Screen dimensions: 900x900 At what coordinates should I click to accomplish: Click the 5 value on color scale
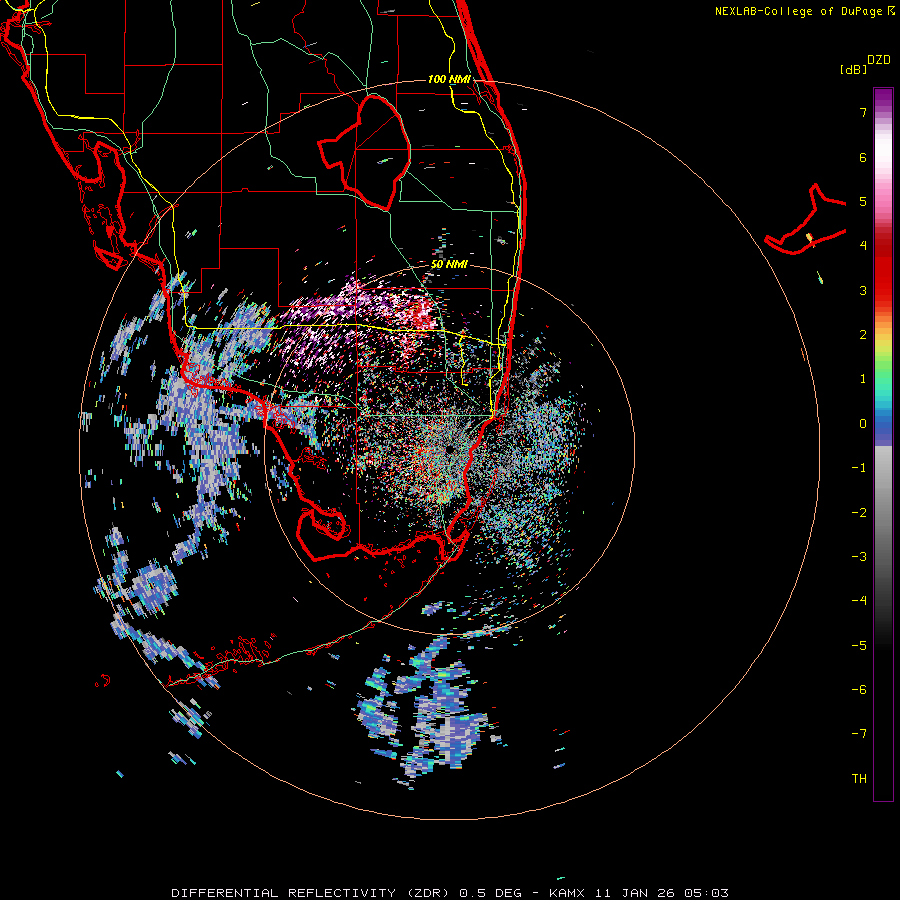pyautogui.click(x=863, y=201)
